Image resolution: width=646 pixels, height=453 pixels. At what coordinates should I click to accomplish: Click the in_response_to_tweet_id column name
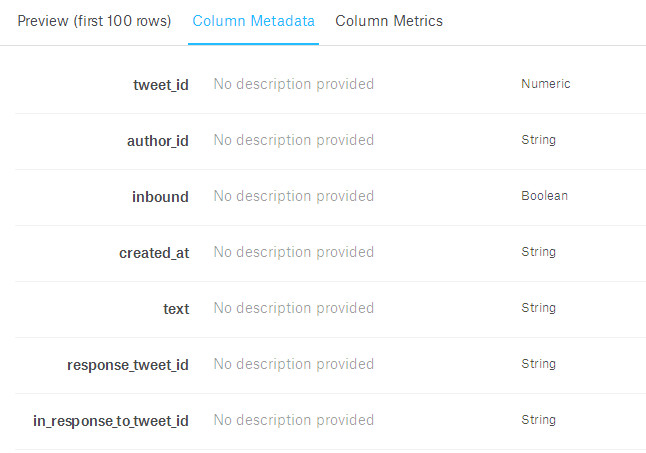111,421
